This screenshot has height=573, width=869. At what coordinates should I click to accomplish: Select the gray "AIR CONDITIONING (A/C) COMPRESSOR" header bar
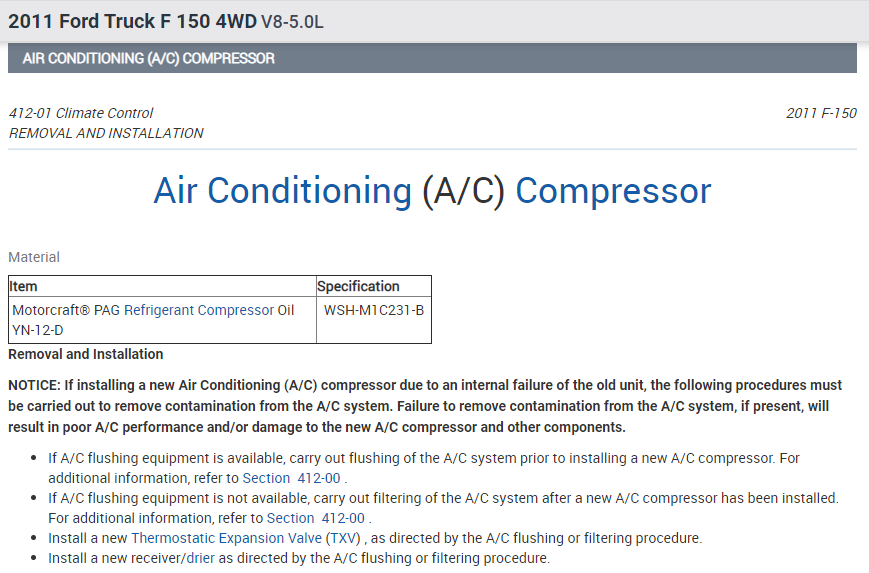coord(432,58)
